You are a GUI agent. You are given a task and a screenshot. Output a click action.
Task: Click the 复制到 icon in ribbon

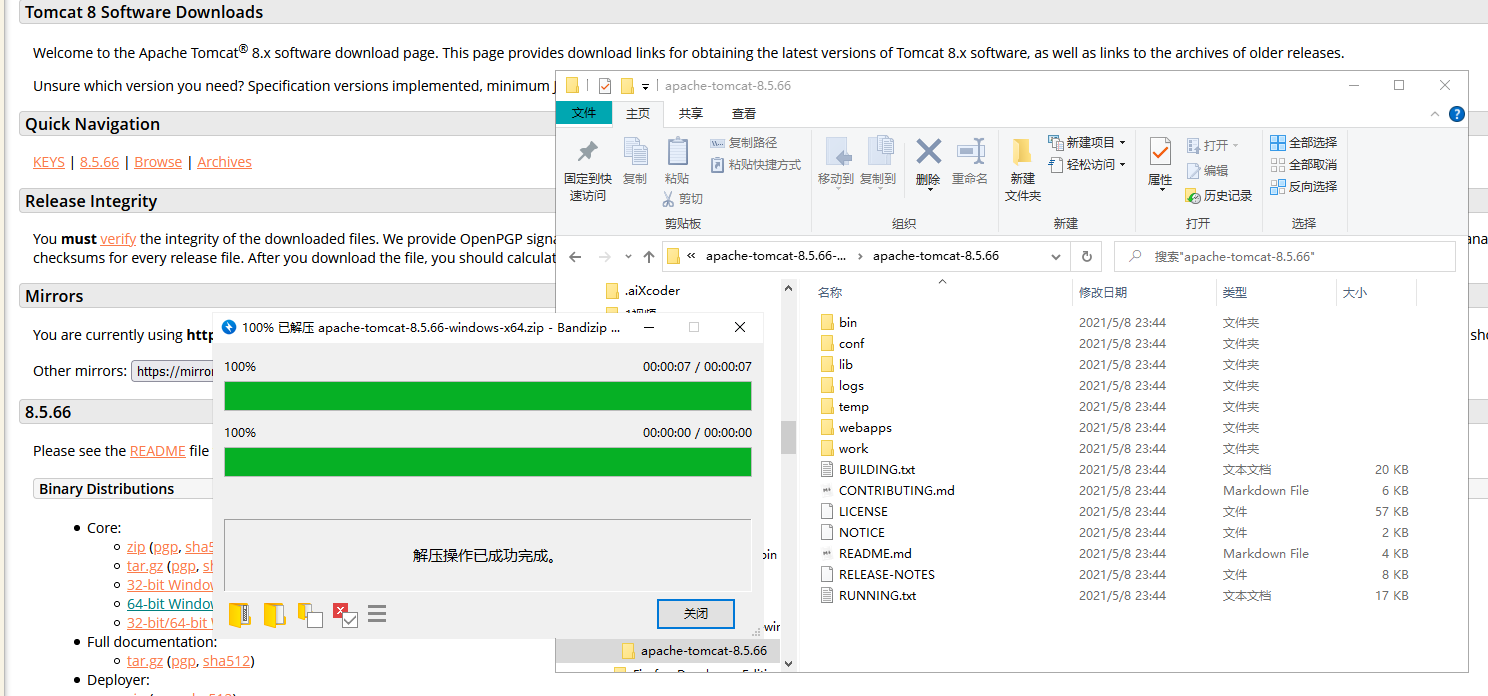point(880,151)
